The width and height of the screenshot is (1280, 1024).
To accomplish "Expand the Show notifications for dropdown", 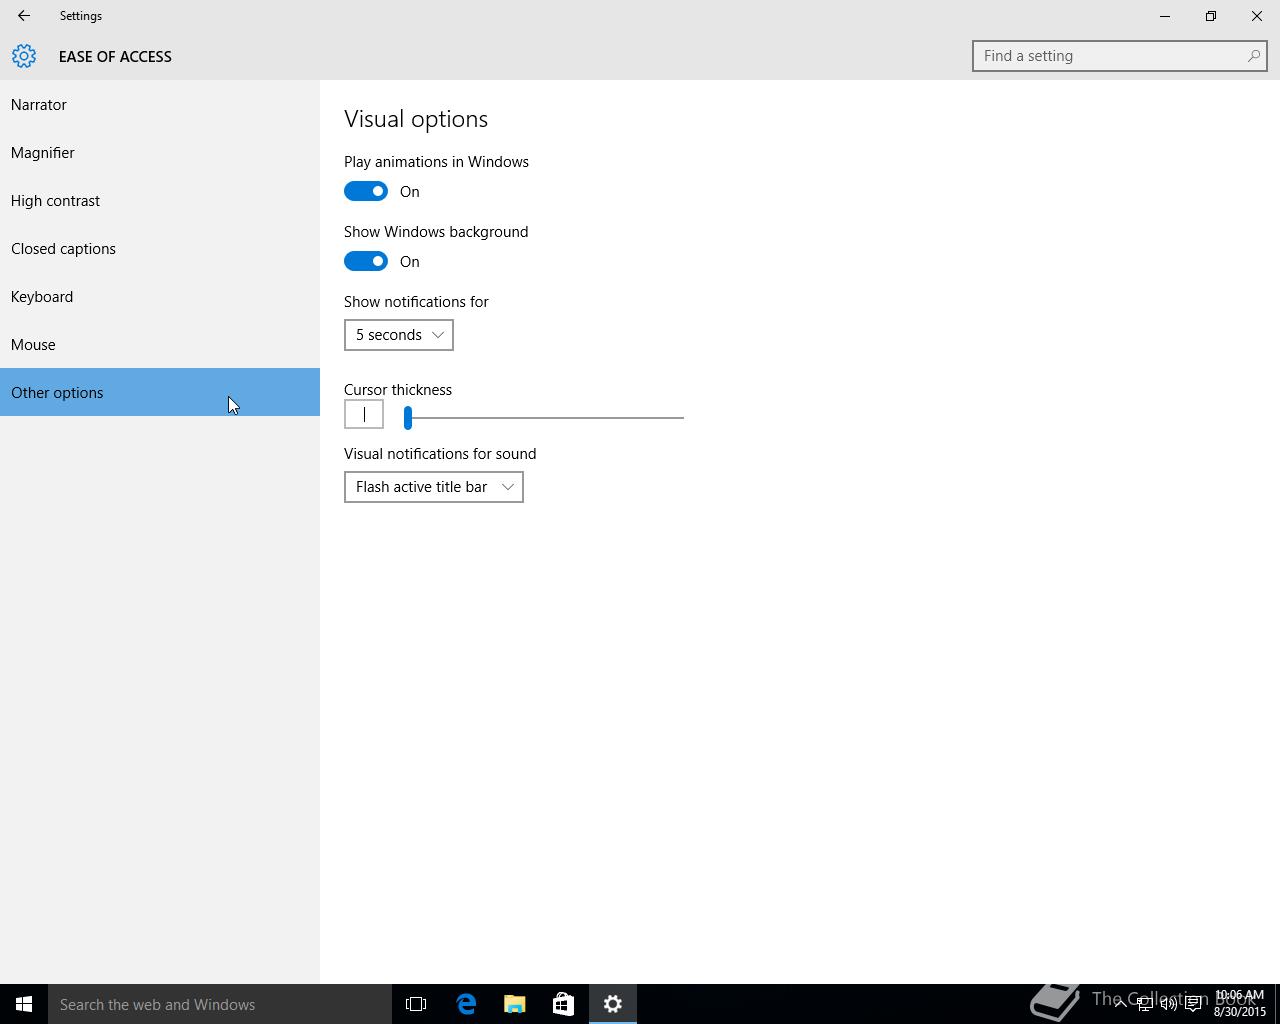I will (x=398, y=335).
